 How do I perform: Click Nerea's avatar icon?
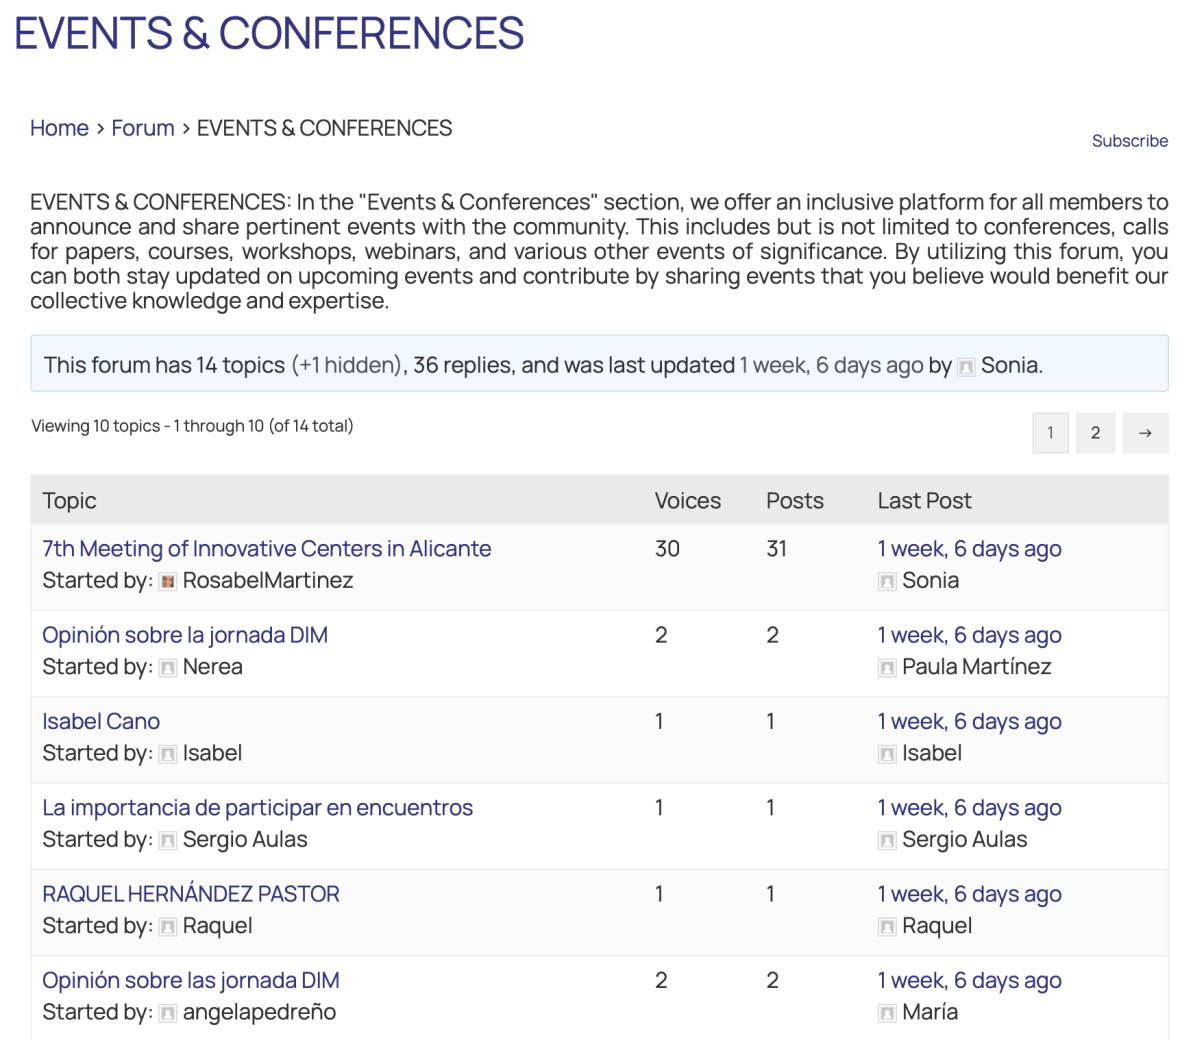point(168,668)
